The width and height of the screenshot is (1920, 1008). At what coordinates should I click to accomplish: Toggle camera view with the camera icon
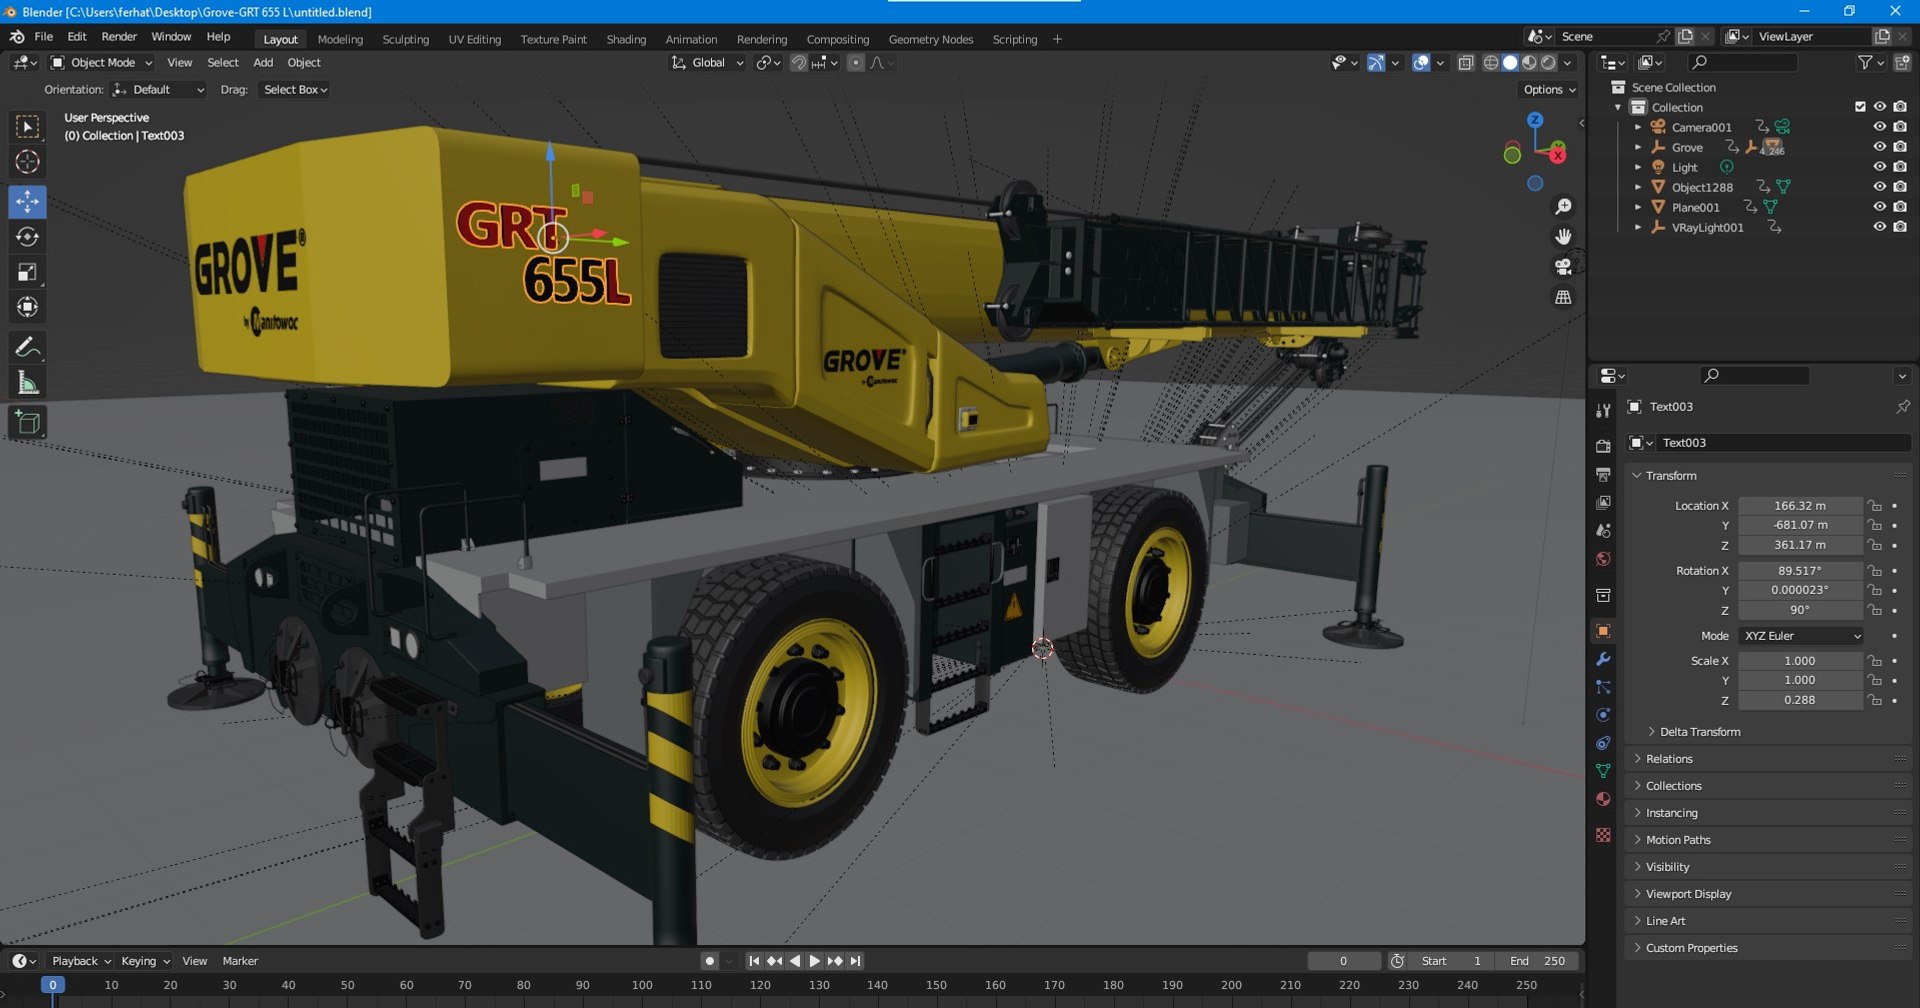pos(1563,267)
